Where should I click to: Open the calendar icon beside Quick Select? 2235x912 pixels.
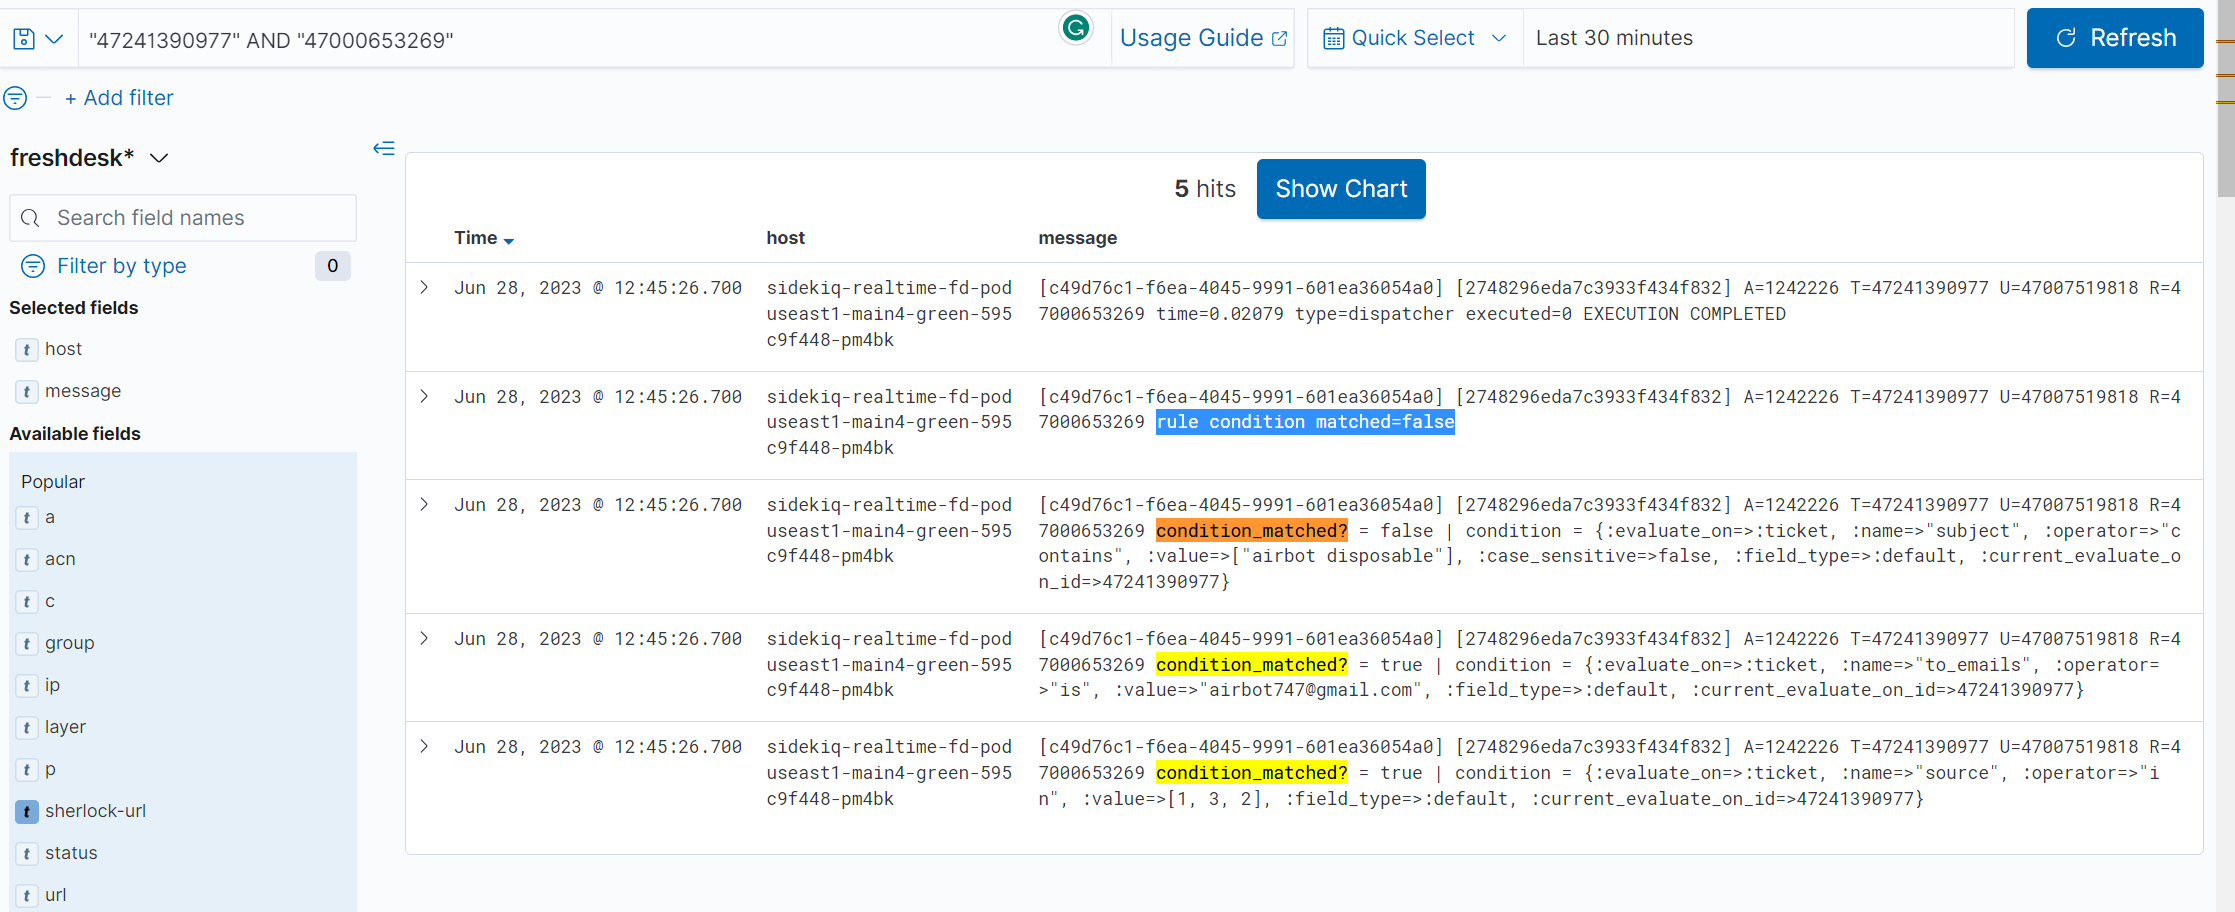[1333, 38]
